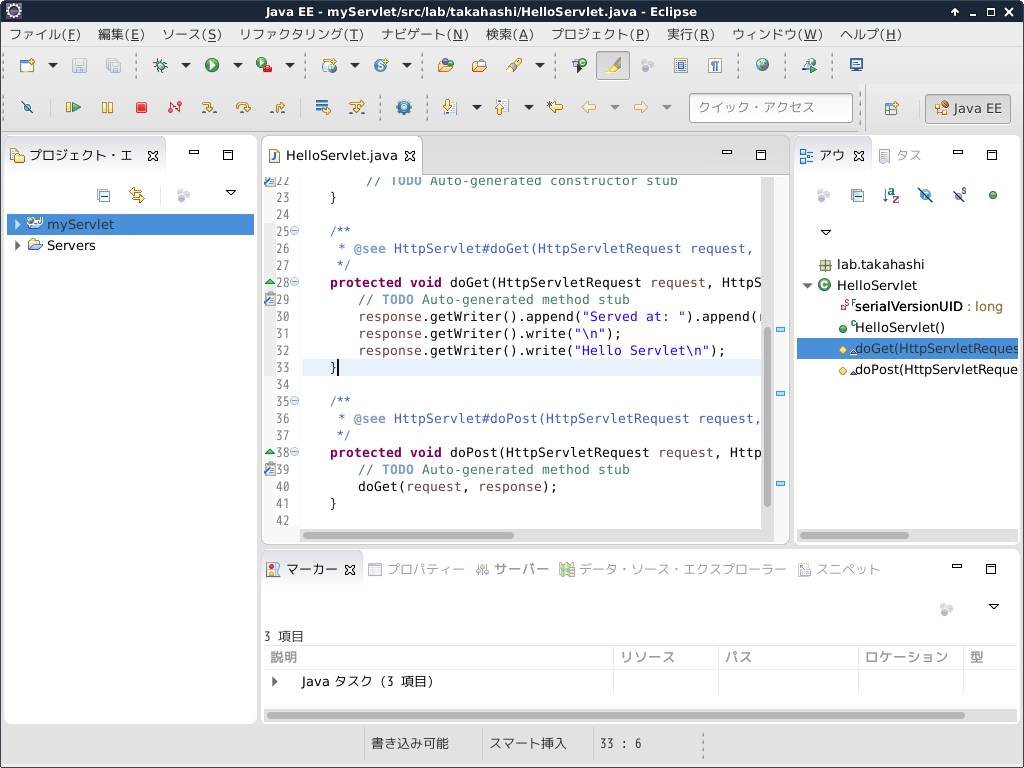Collapse the javadoc fold marker line 35

click(x=295, y=401)
